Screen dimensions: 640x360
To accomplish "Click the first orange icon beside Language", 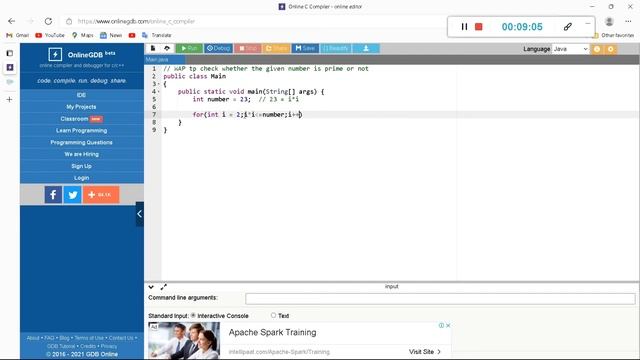I will [597, 49].
